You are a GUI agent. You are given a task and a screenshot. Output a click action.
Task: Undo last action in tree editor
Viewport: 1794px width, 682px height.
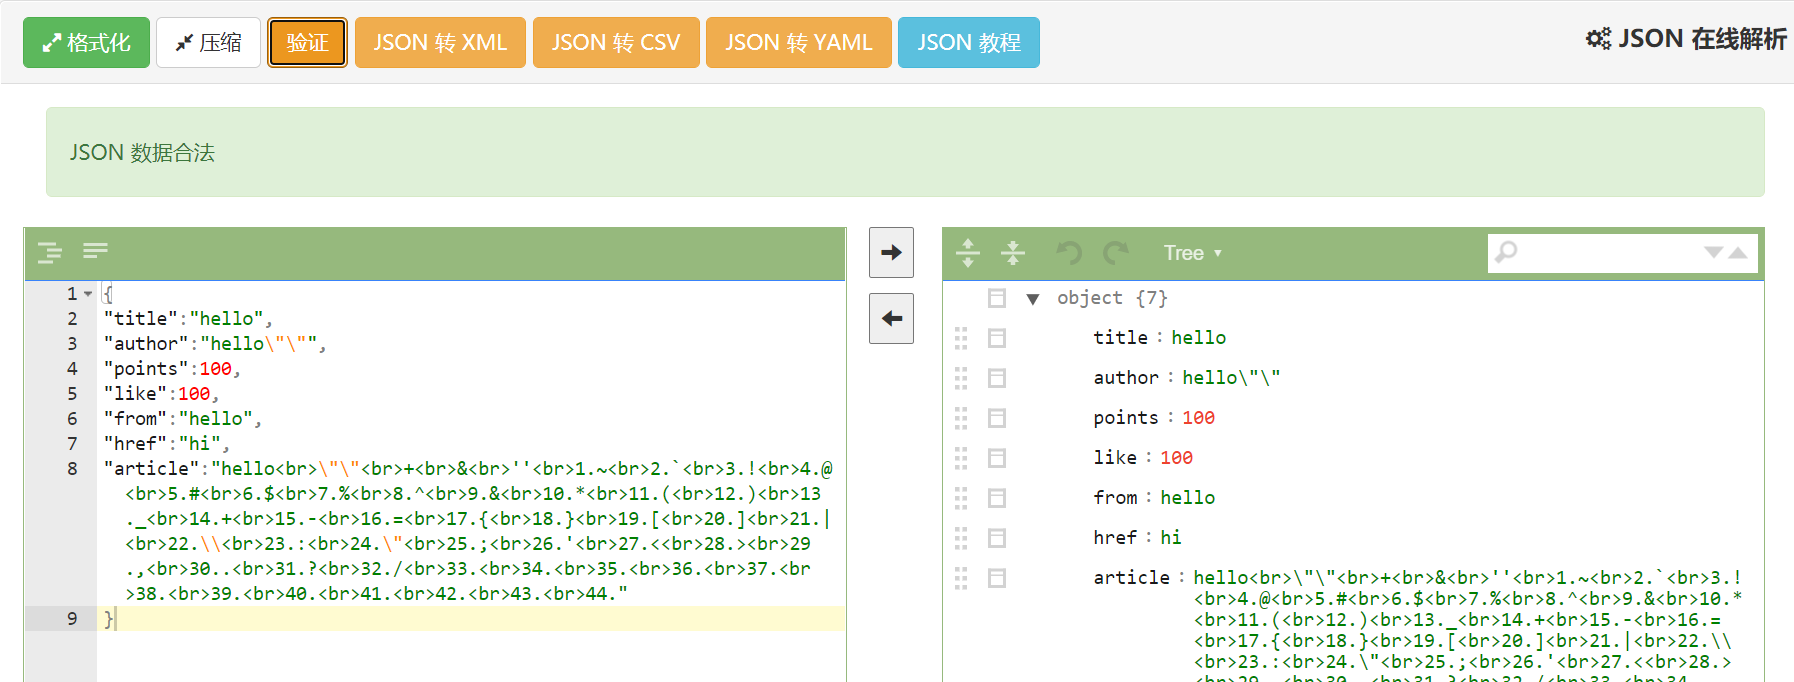coord(1069,253)
